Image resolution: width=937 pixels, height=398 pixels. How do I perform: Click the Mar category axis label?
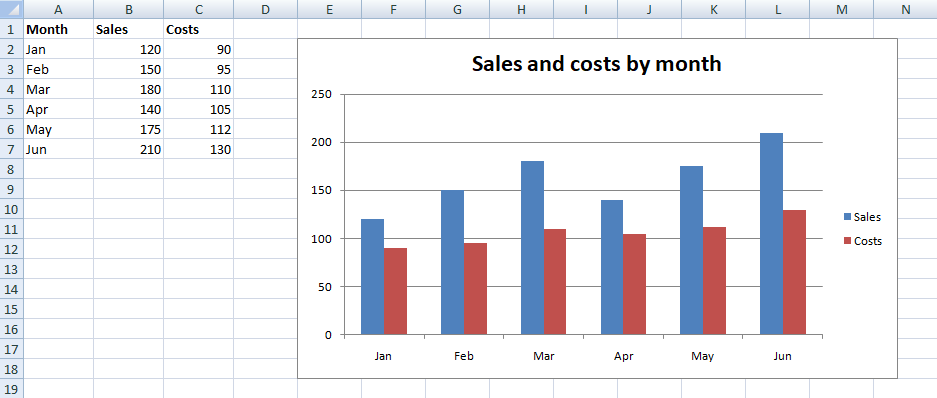tap(543, 356)
